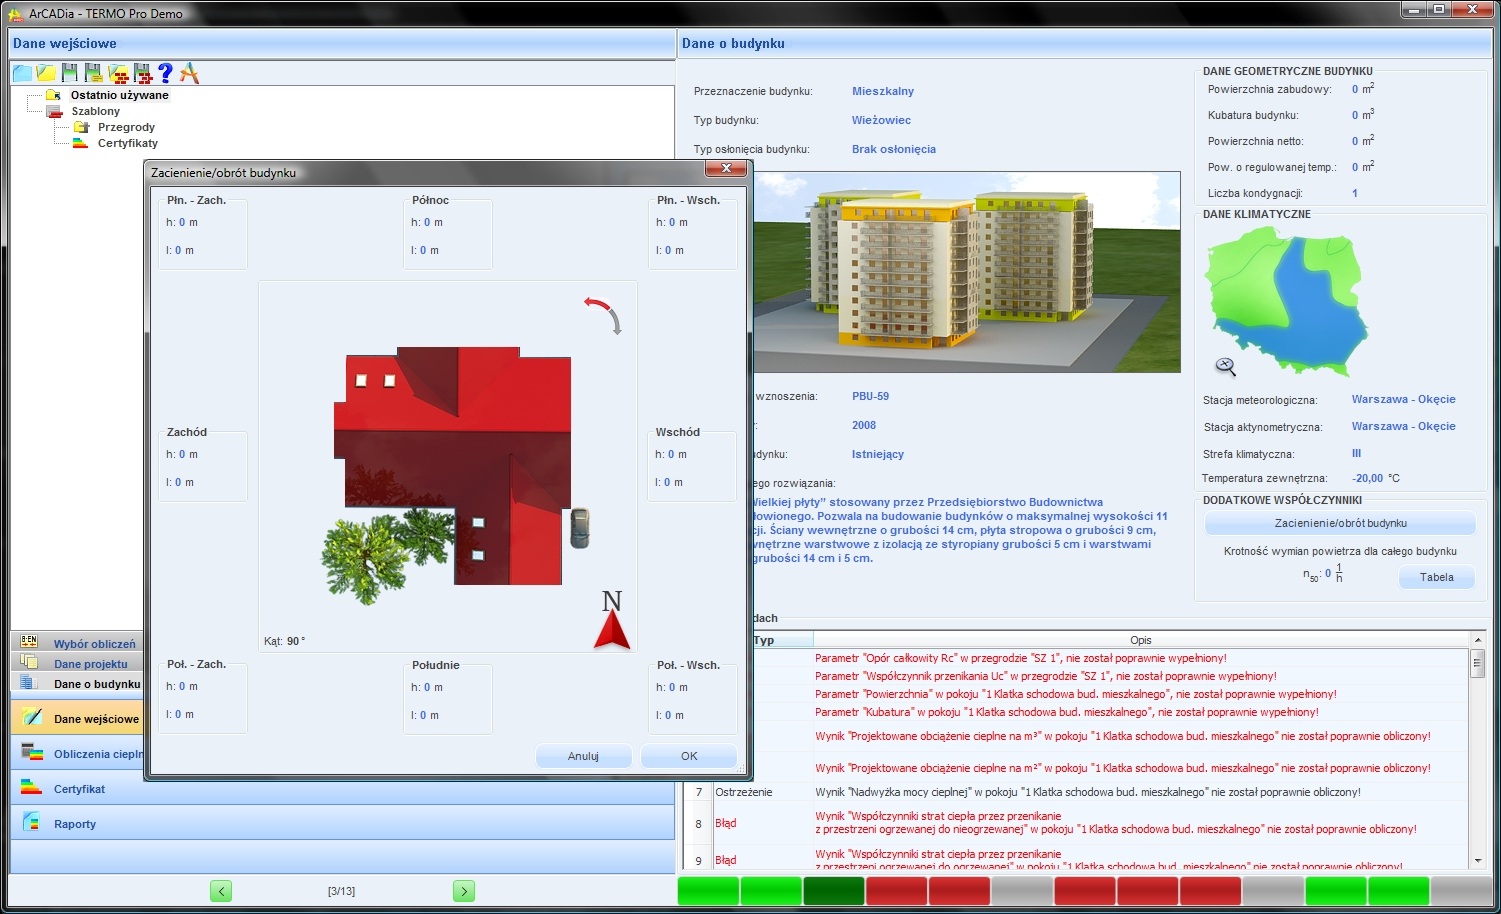Switch to the Raporty section
This screenshot has width=1501, height=914.
click(75, 824)
